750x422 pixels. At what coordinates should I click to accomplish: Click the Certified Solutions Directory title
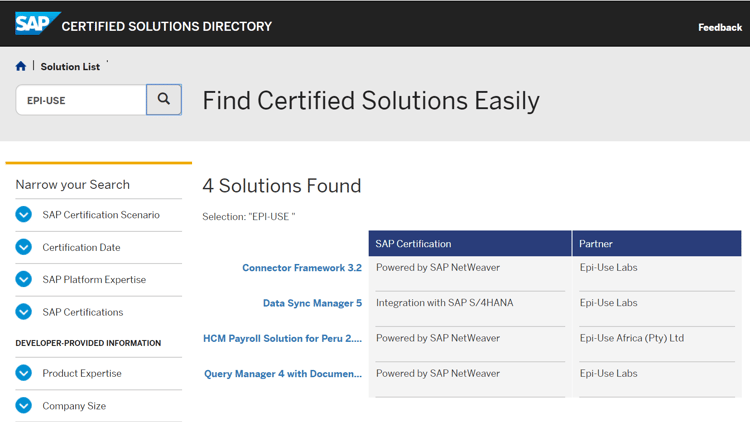166,26
